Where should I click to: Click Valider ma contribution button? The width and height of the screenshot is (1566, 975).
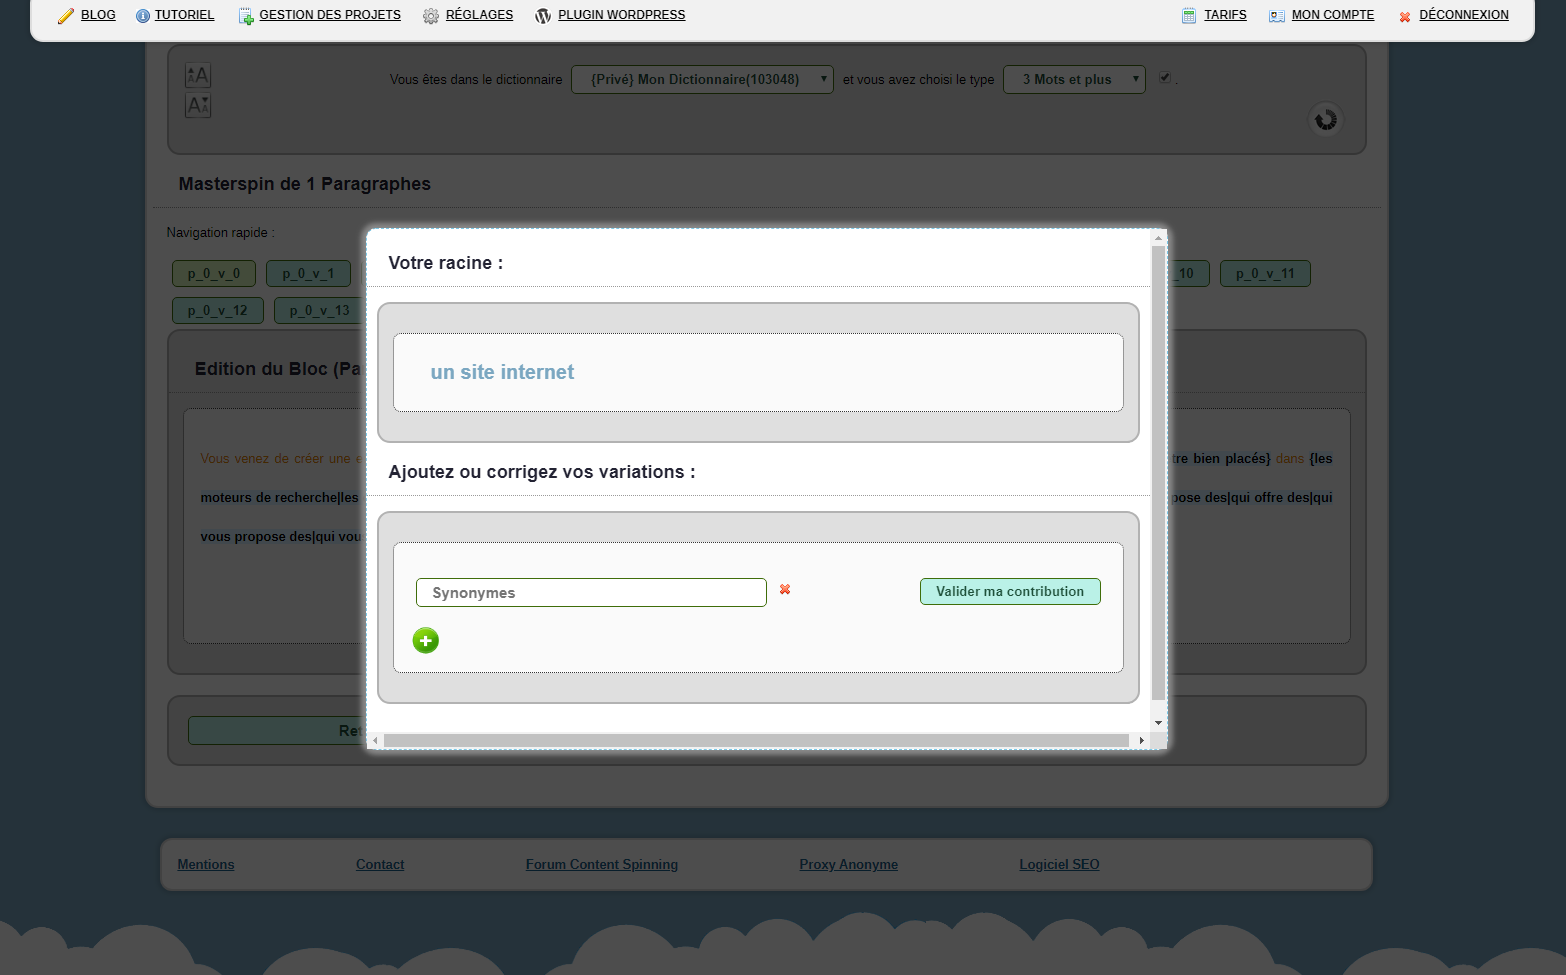tap(1010, 591)
